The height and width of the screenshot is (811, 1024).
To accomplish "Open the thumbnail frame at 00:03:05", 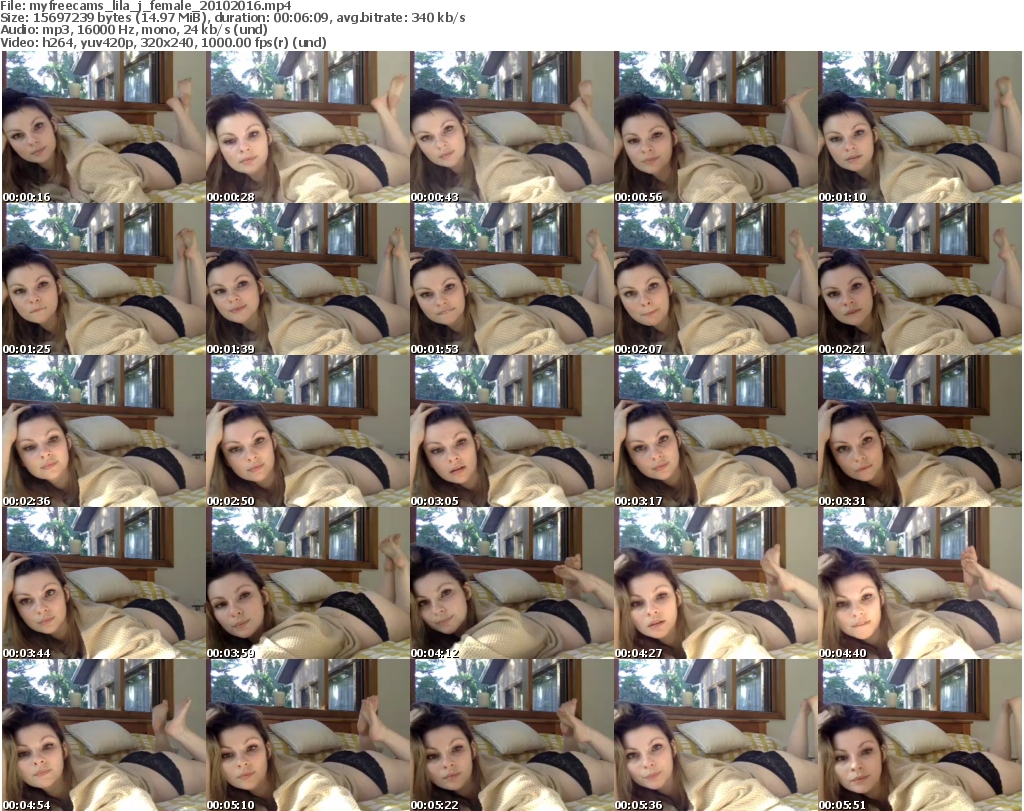I will click(511, 432).
